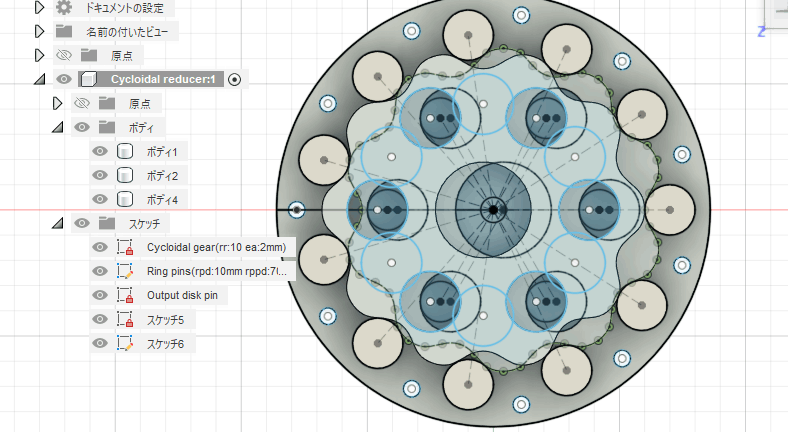
Task: Expand the 名前の付いたビュー folder
Action: tap(39, 31)
